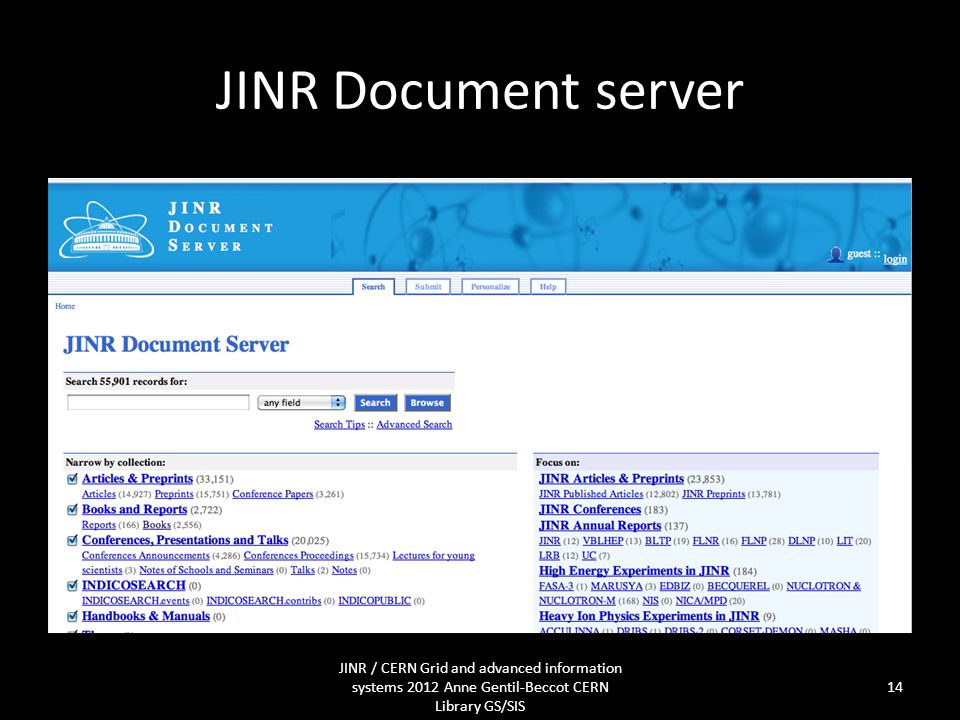
Task: Open the Preprints sub-collection
Action: 174,494
